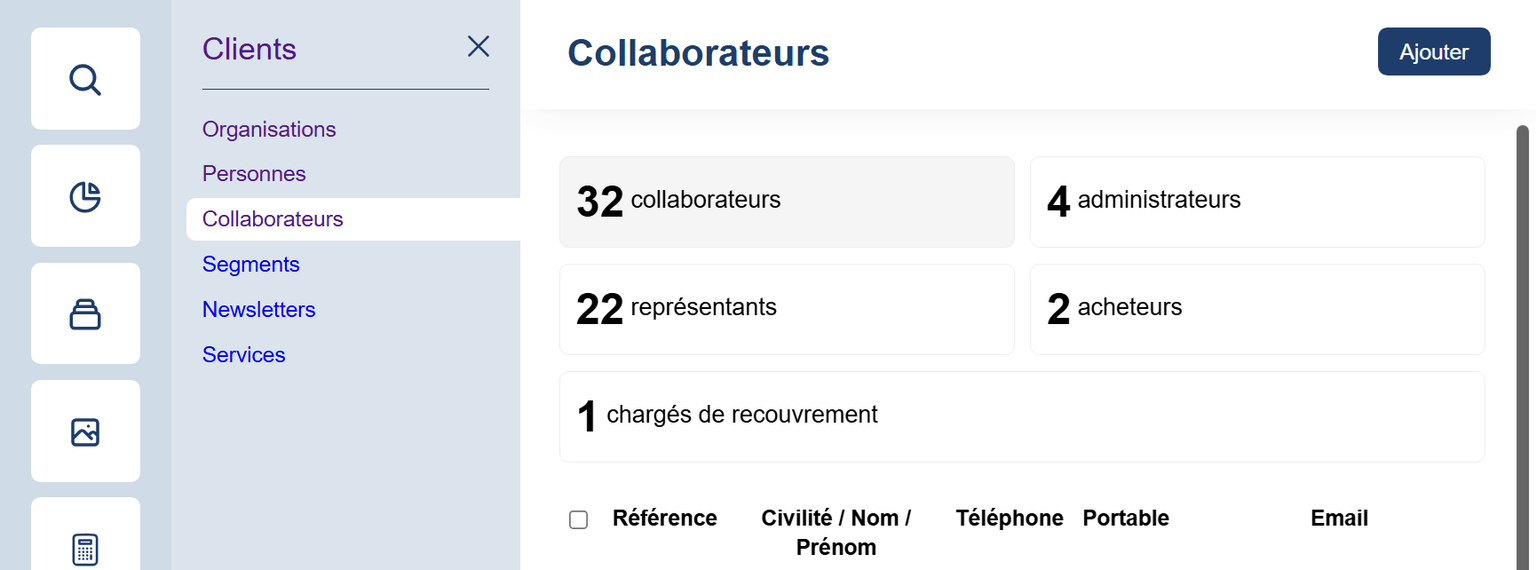Select Collaborateurs in the Clients menu

tap(273, 219)
